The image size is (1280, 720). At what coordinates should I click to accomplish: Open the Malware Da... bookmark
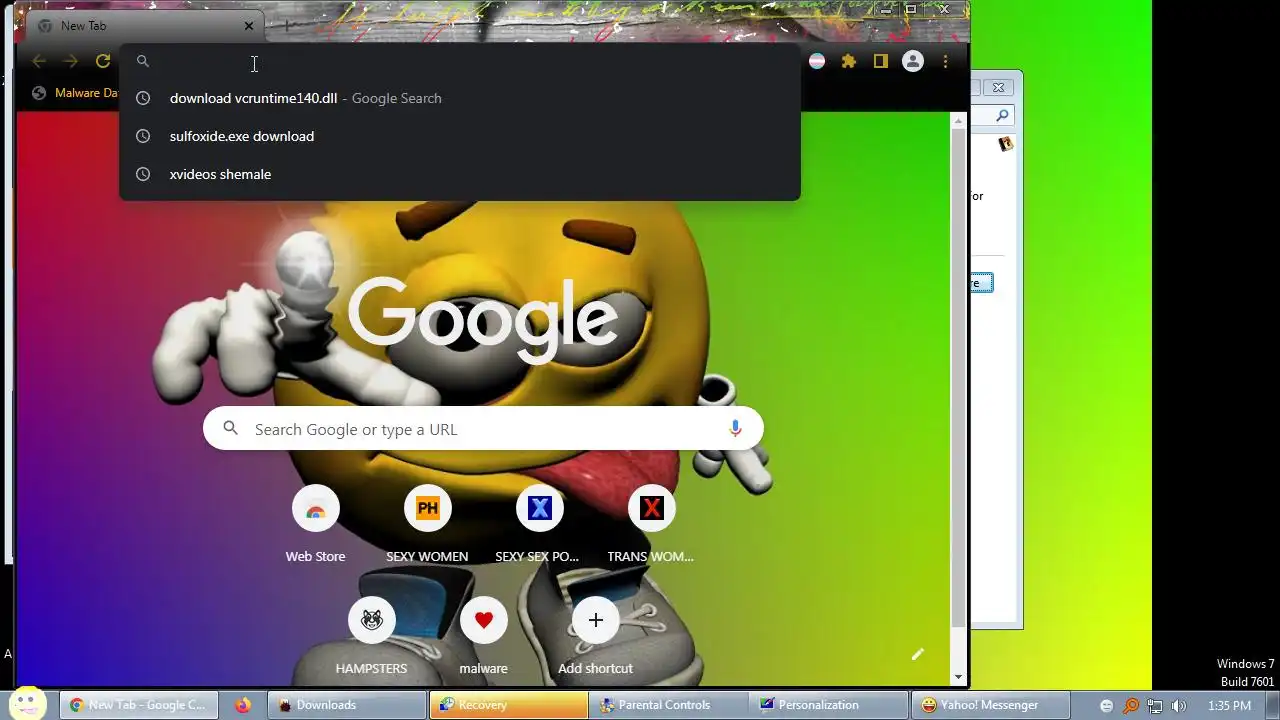point(74,93)
